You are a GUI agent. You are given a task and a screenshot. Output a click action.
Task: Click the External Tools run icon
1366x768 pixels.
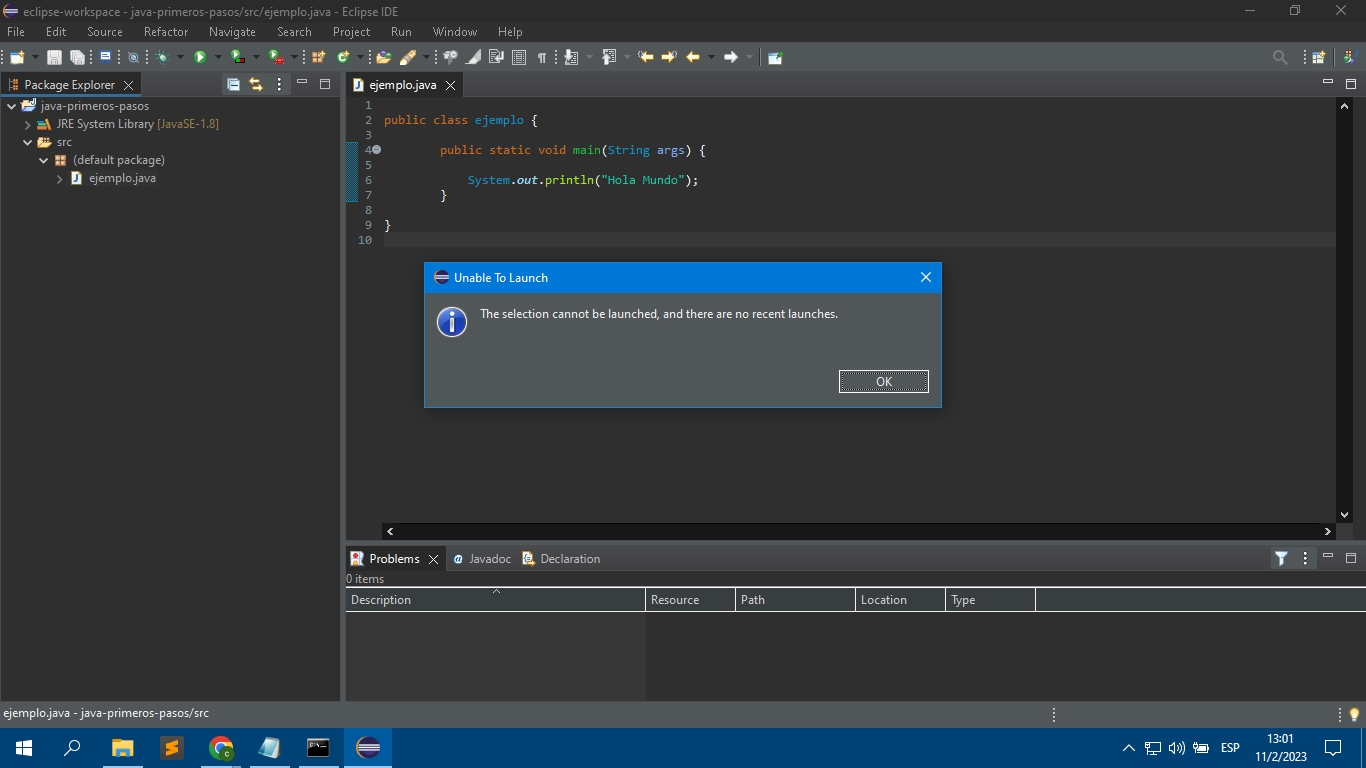[x=275, y=57]
